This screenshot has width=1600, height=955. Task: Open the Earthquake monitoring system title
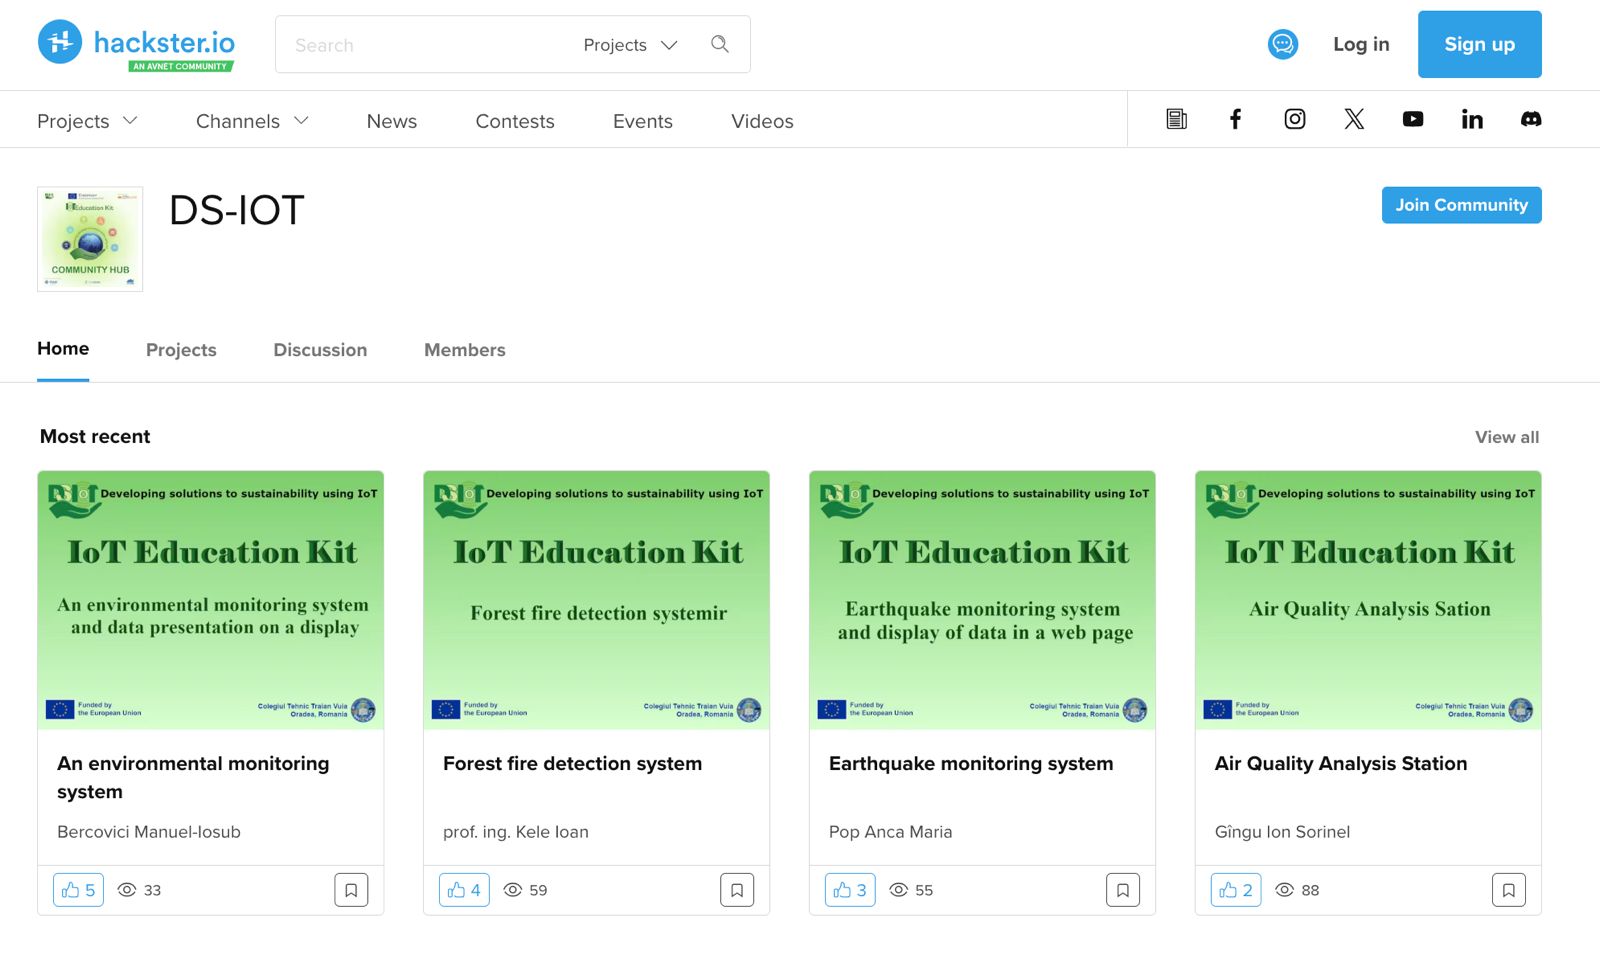[x=971, y=763]
